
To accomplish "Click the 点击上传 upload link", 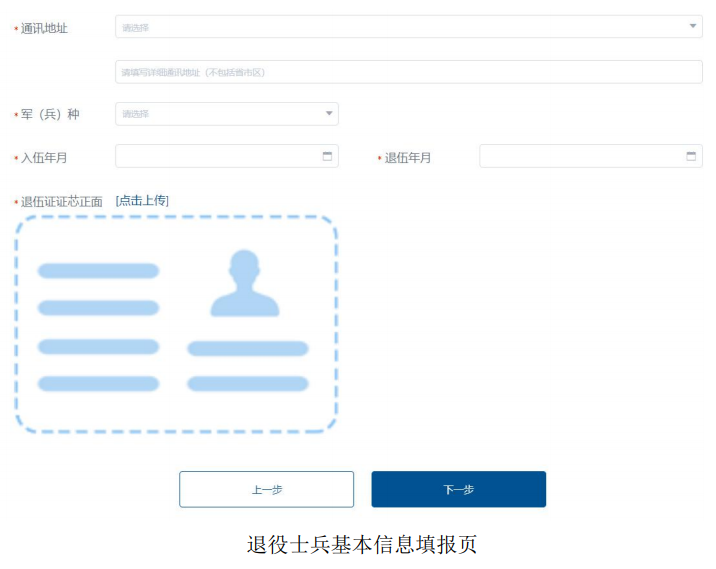I will pyautogui.click(x=142, y=201).
